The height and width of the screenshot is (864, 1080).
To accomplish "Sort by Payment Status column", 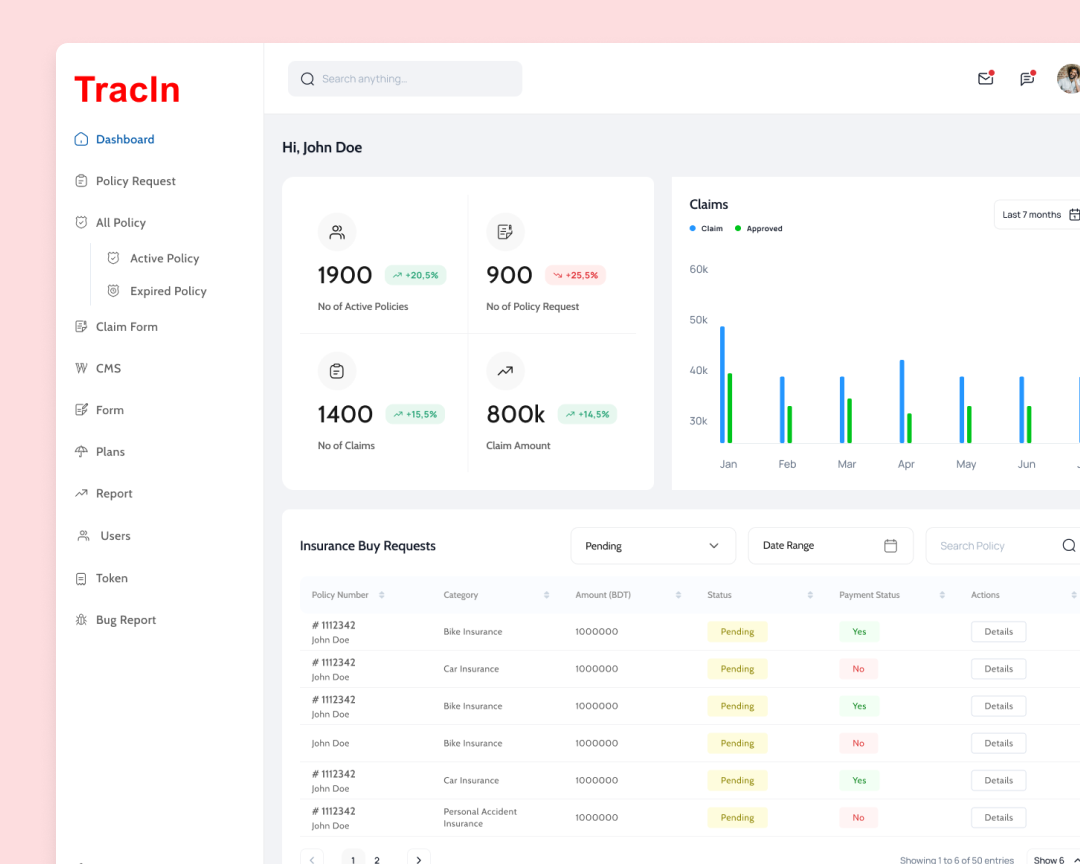I will [942, 595].
